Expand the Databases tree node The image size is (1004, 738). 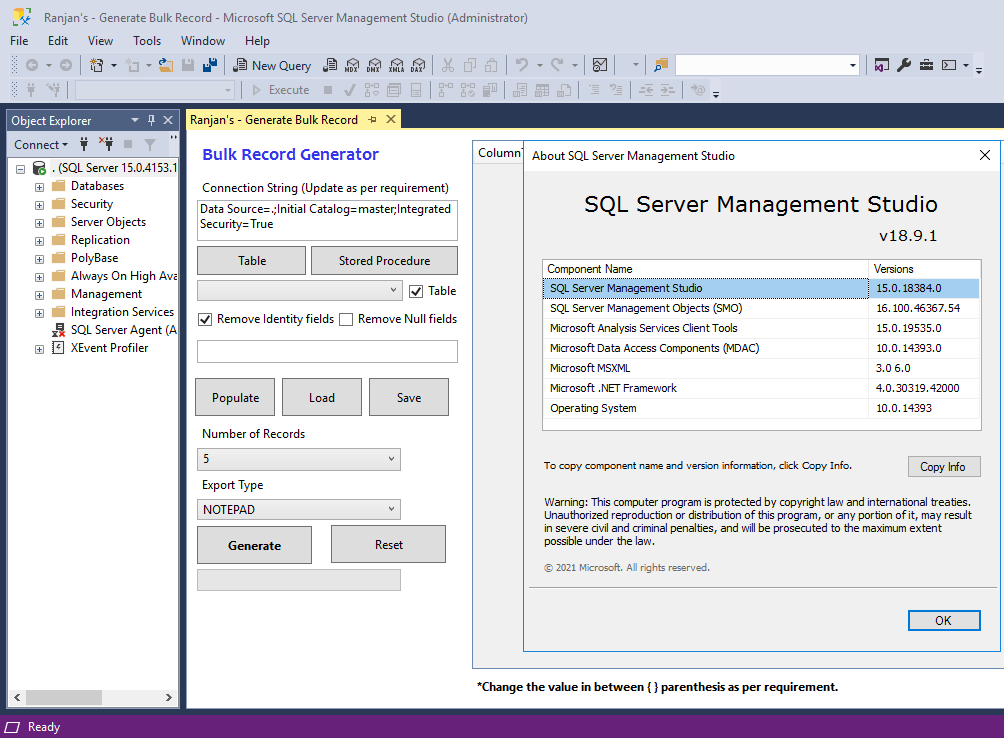click(39, 185)
